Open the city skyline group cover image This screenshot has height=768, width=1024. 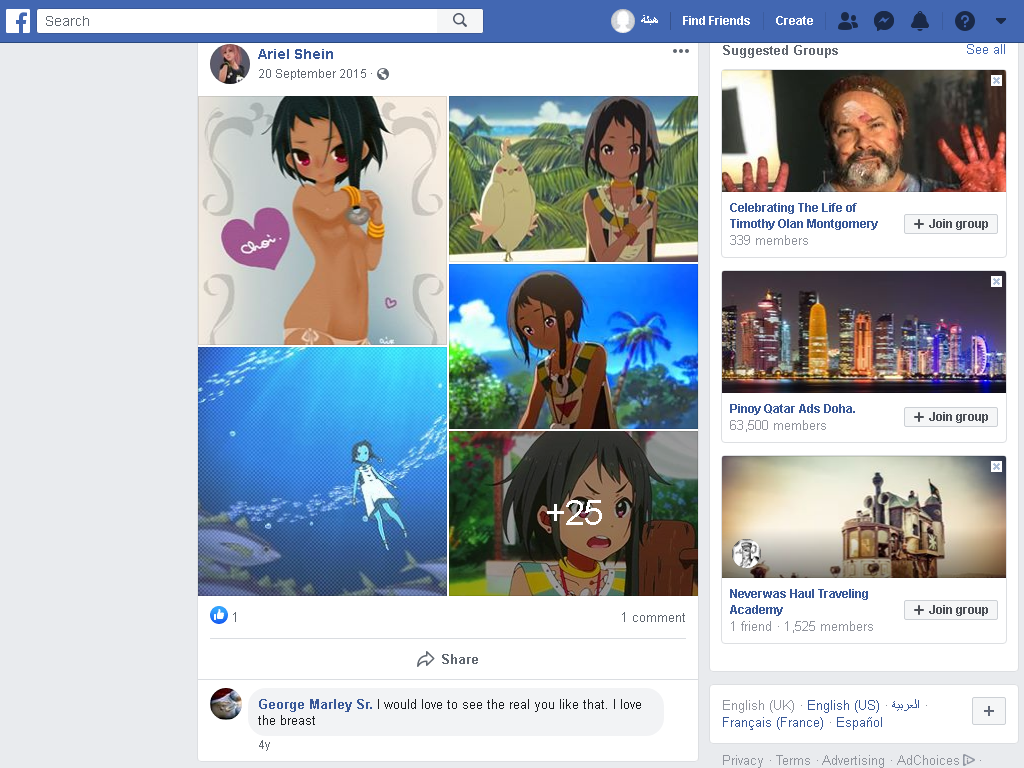864,332
